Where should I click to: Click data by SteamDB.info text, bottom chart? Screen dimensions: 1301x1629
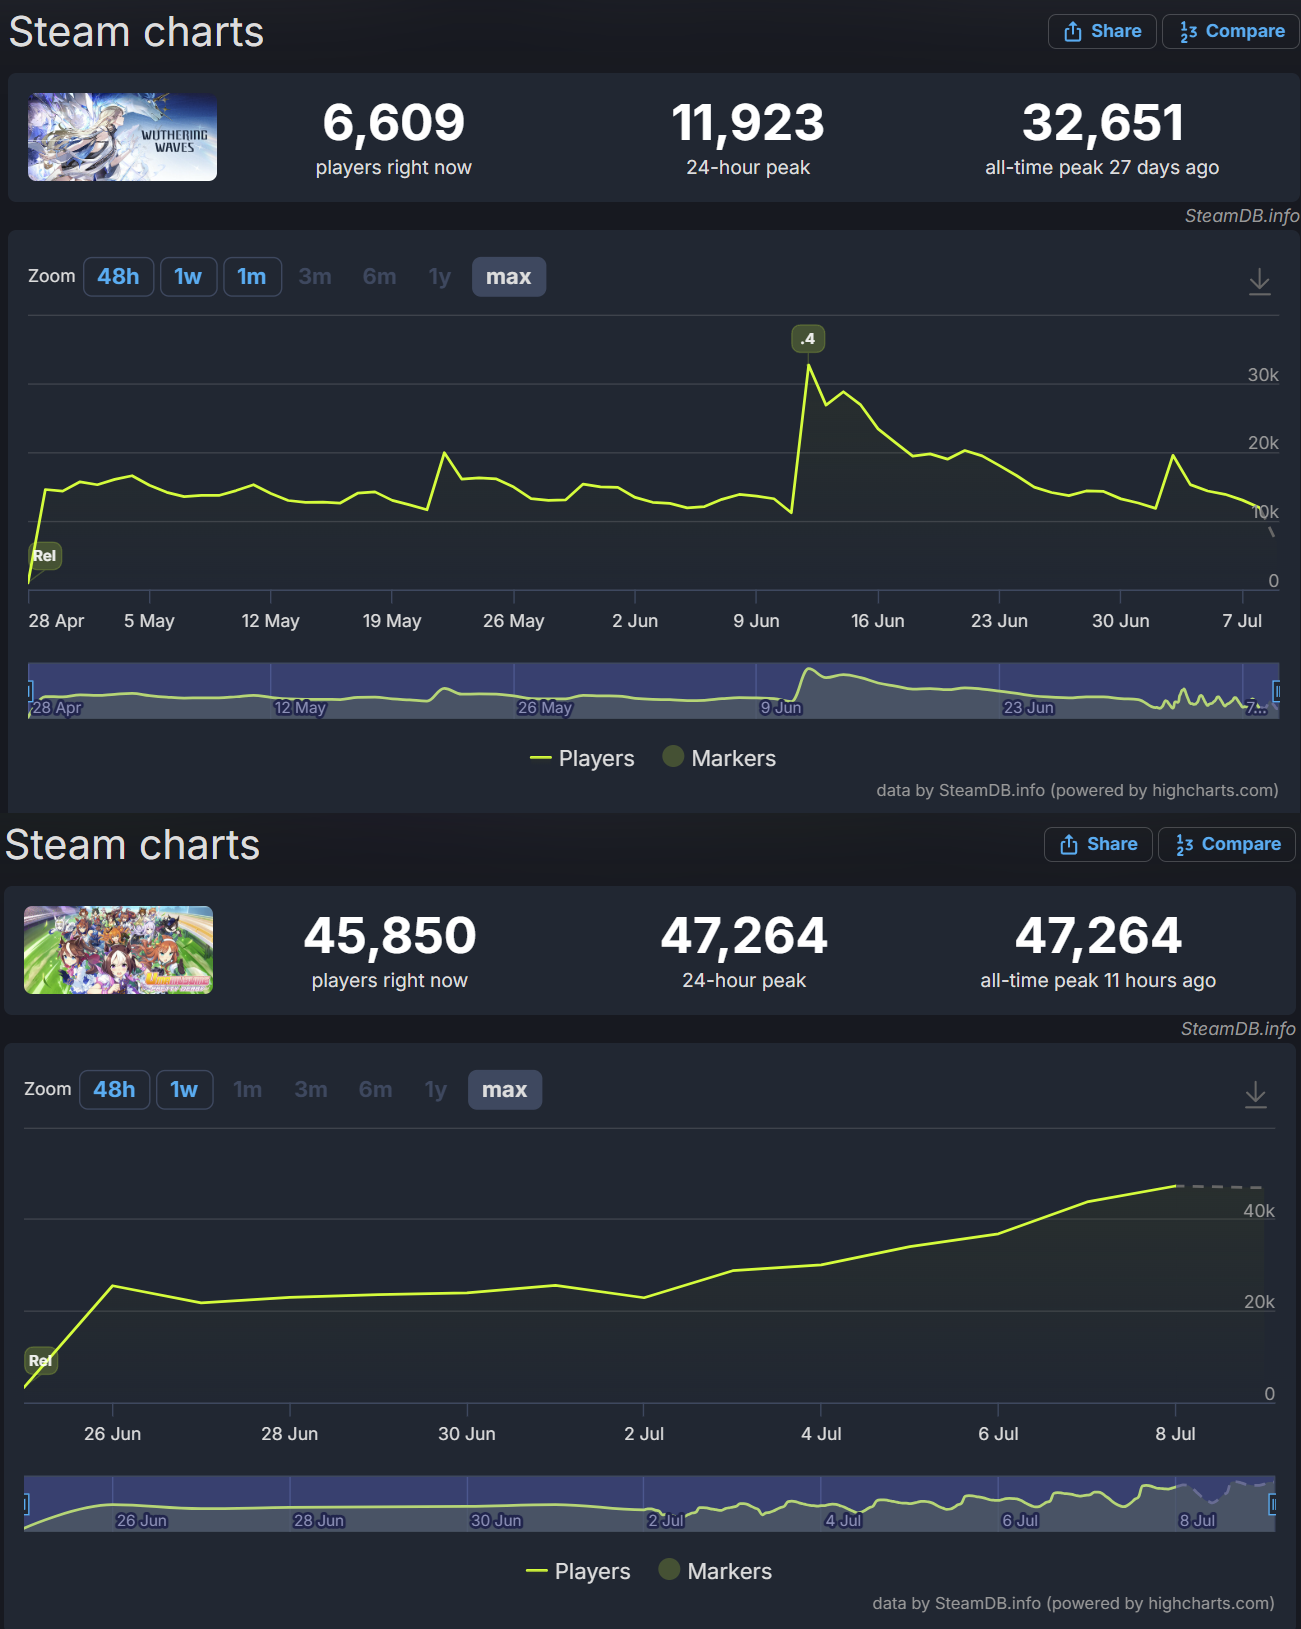[1073, 1603]
